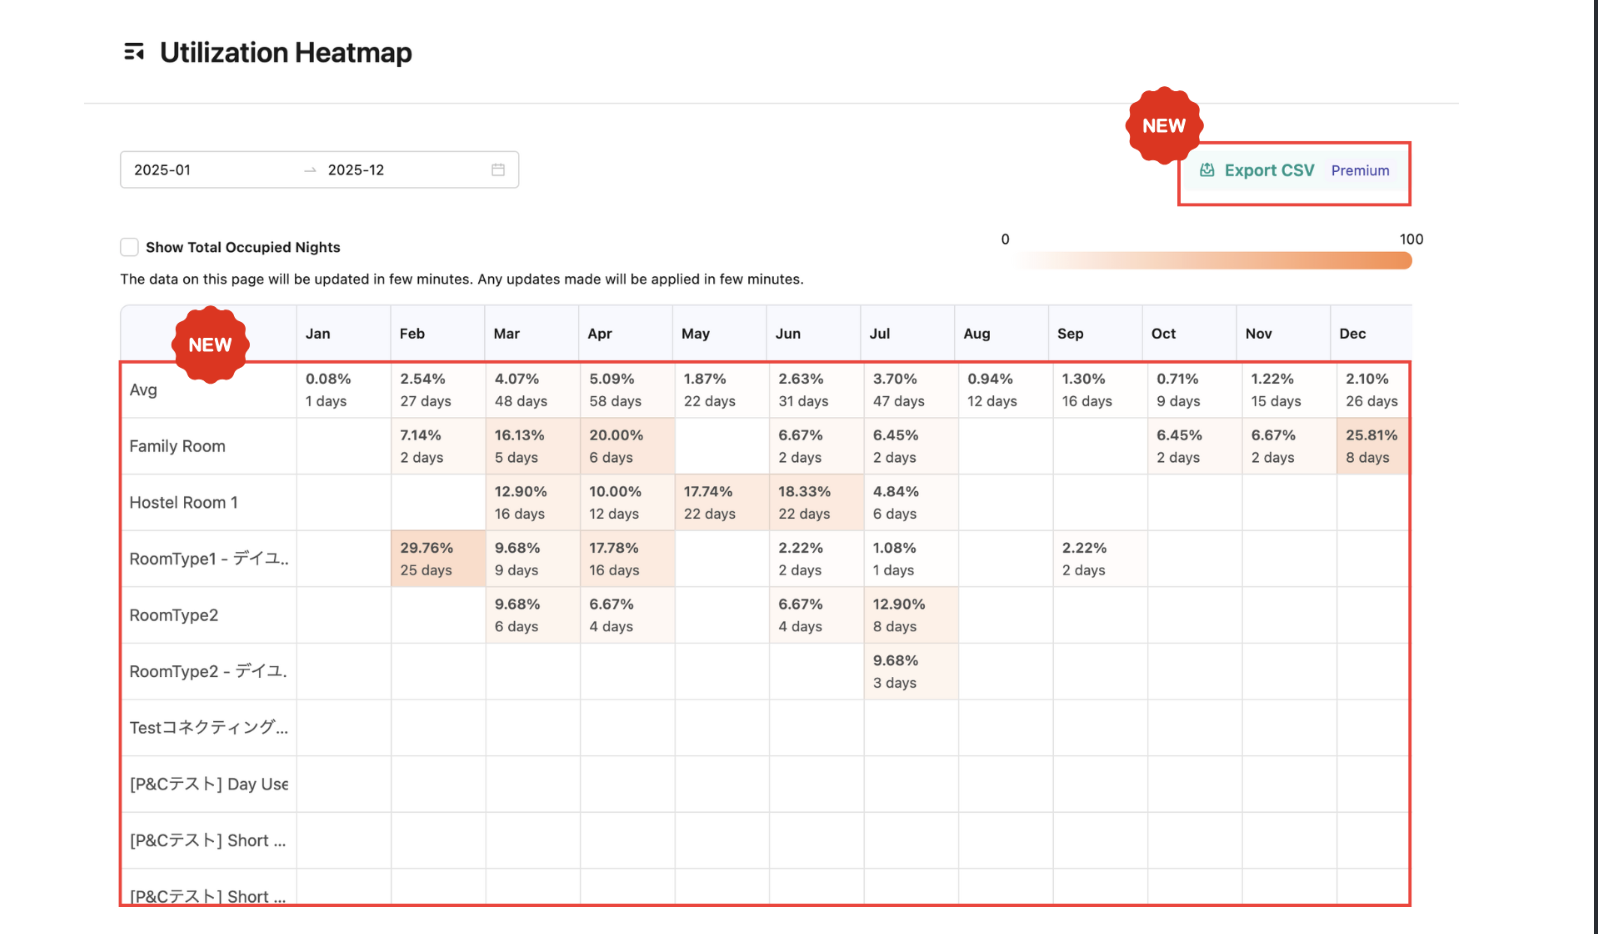1598x934 pixels.
Task: Select the Jul column header
Action: pos(908,334)
